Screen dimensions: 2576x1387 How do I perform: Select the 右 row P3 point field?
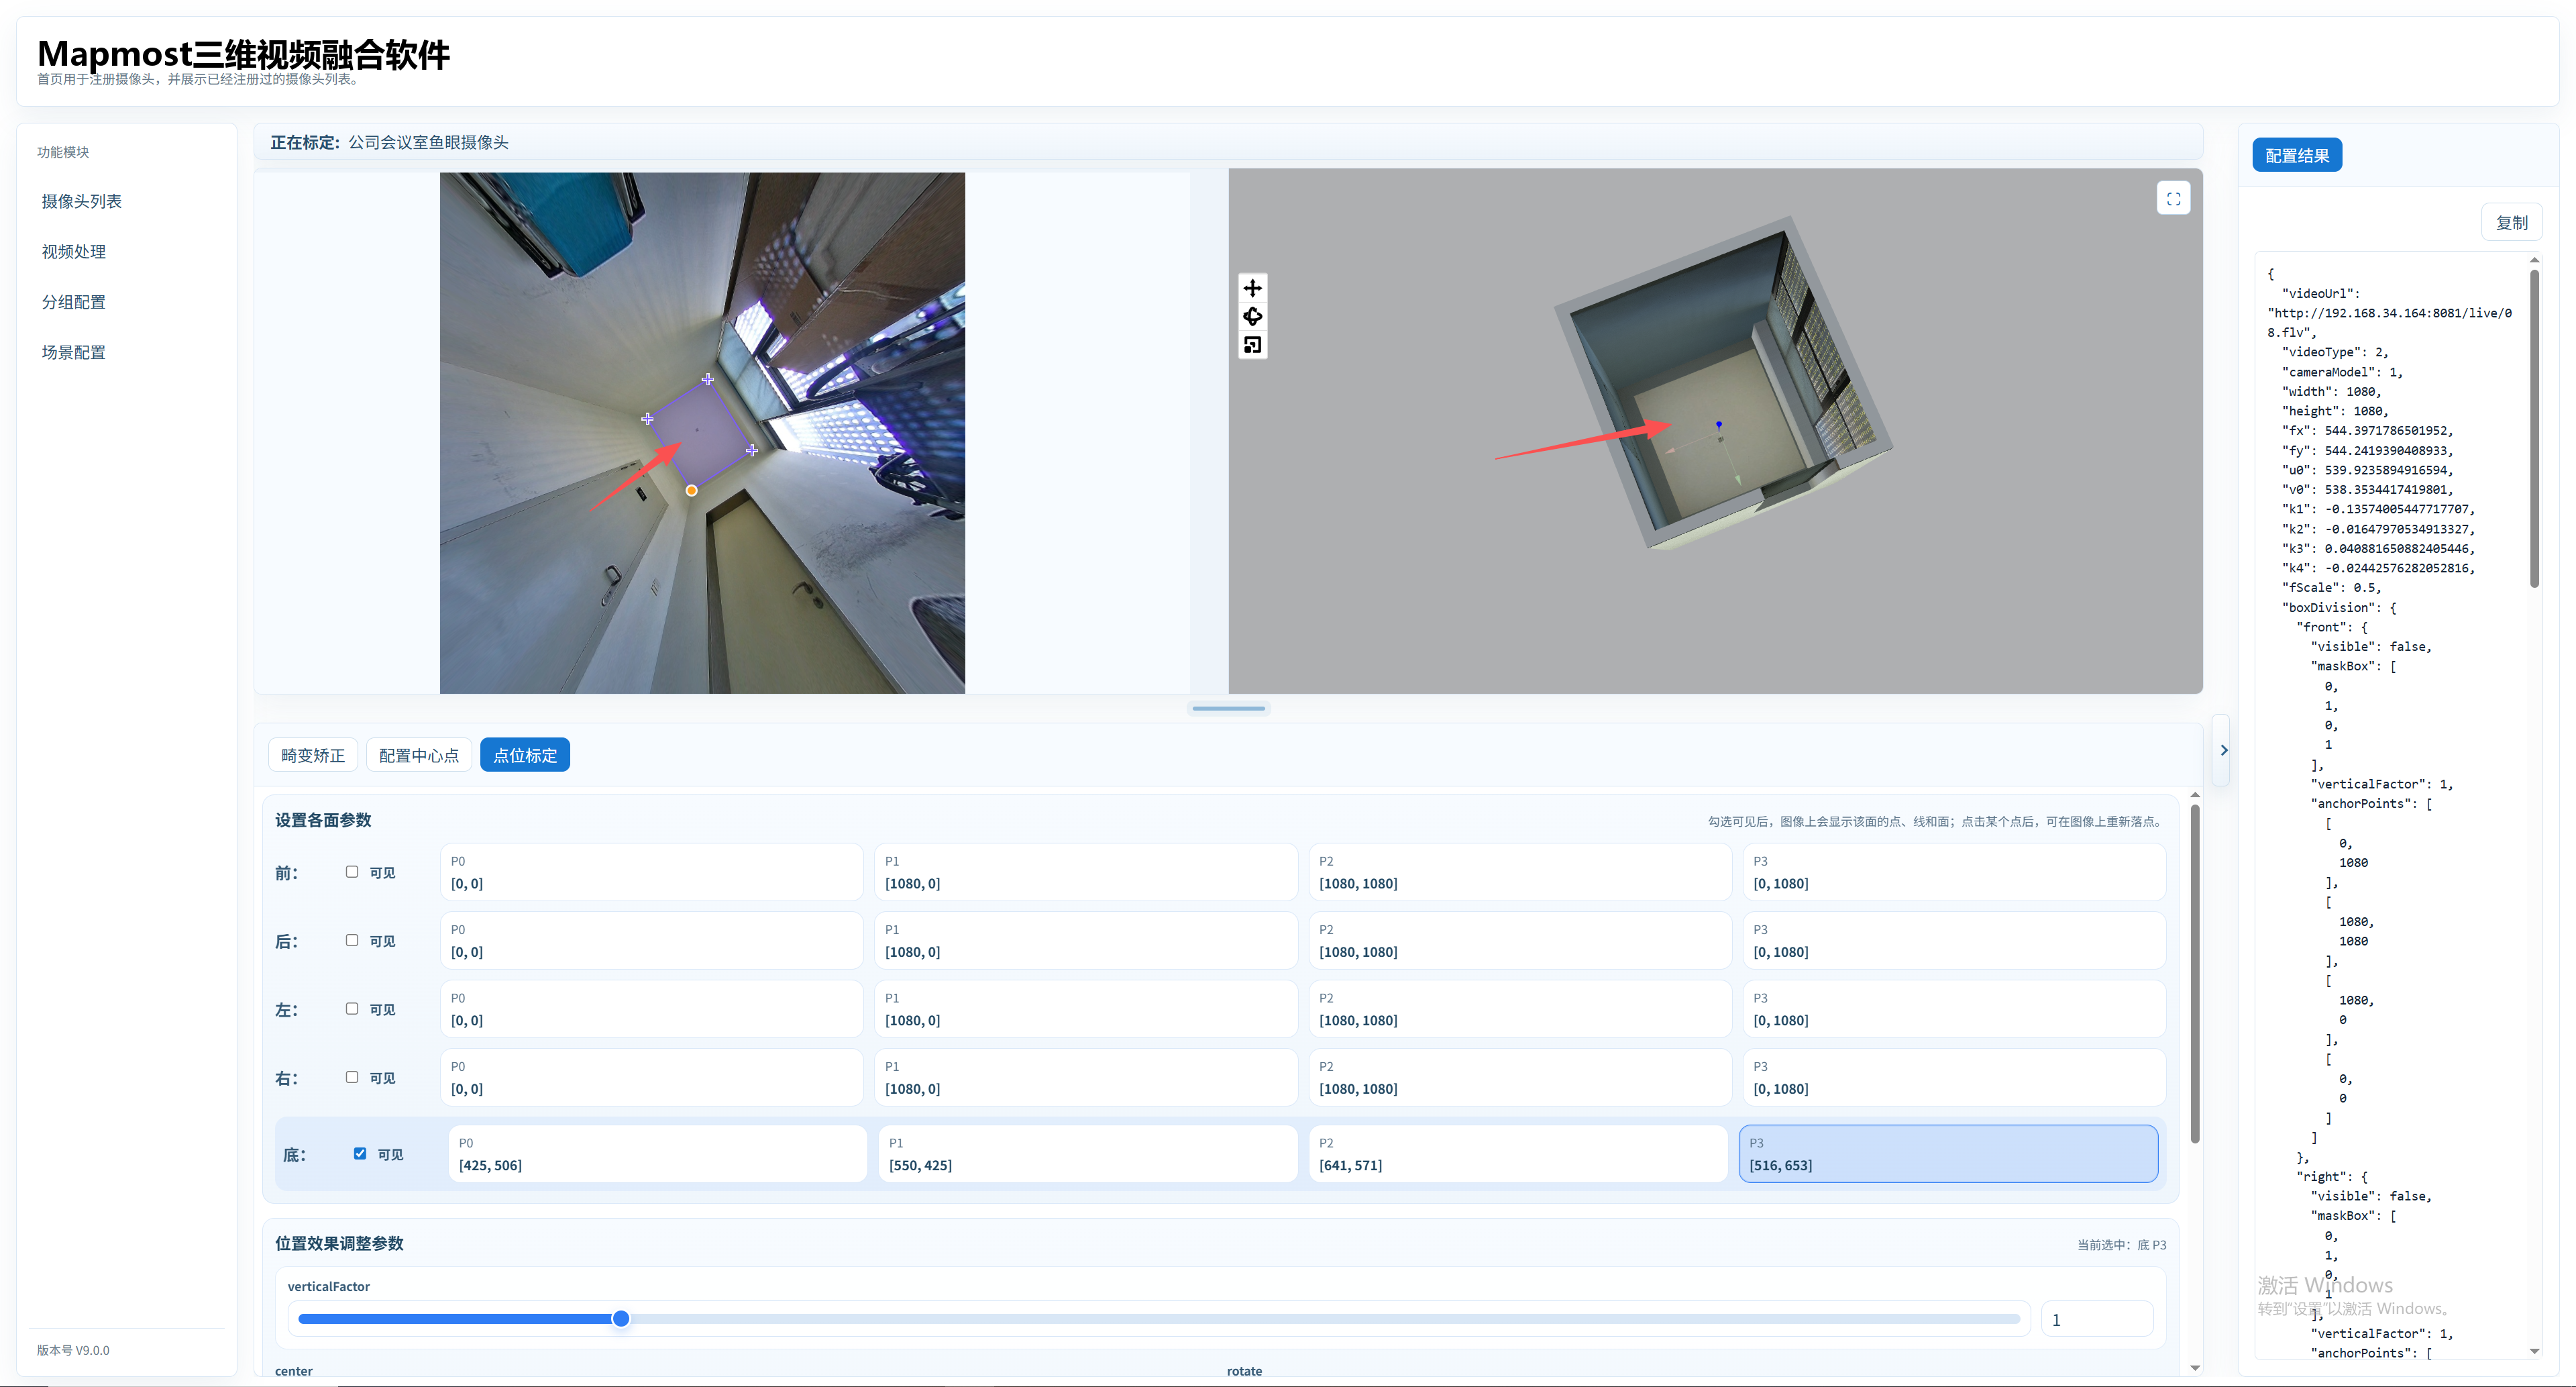(x=1954, y=1077)
